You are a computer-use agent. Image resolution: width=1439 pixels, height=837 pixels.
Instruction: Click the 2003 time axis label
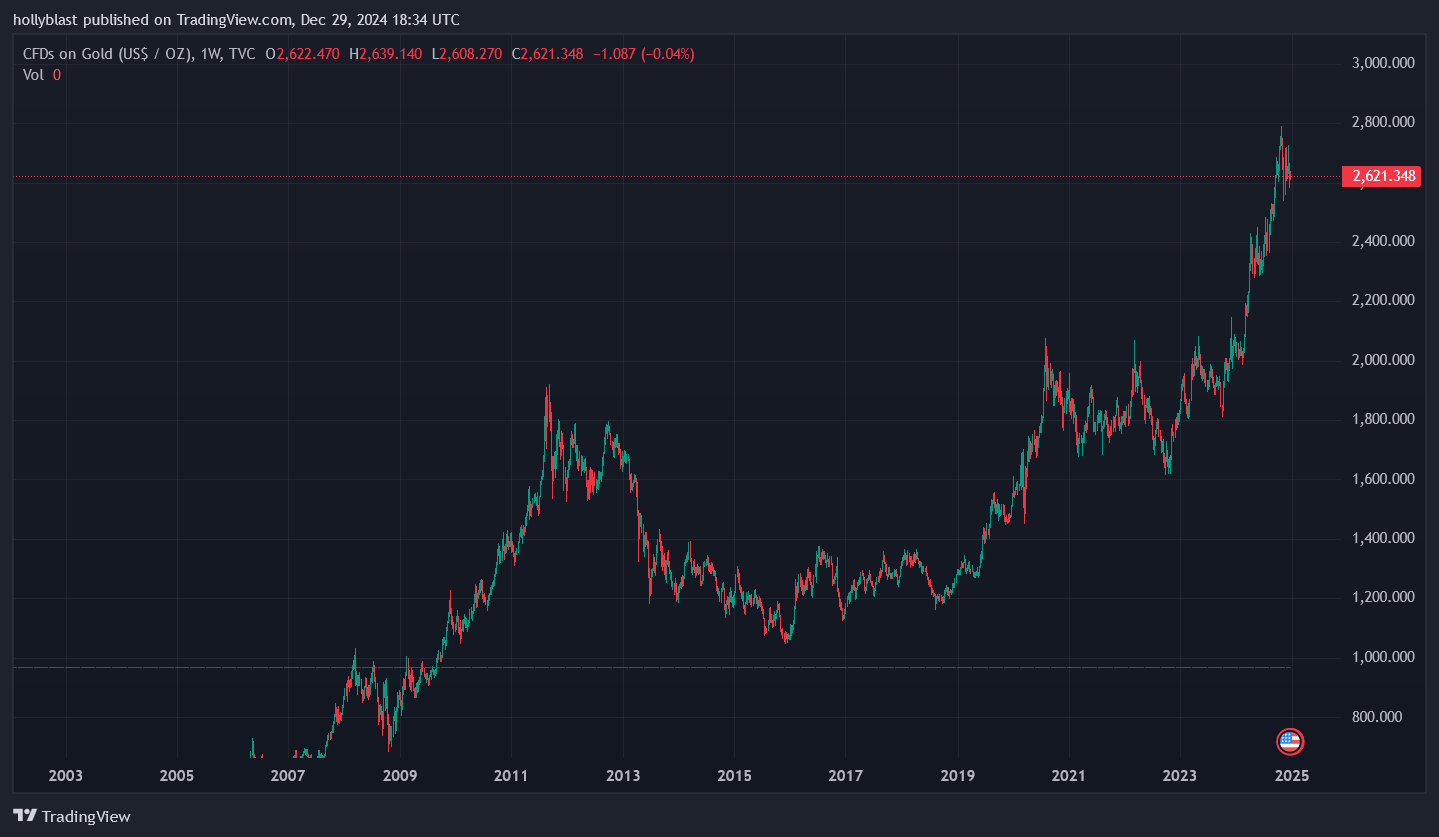coord(65,775)
